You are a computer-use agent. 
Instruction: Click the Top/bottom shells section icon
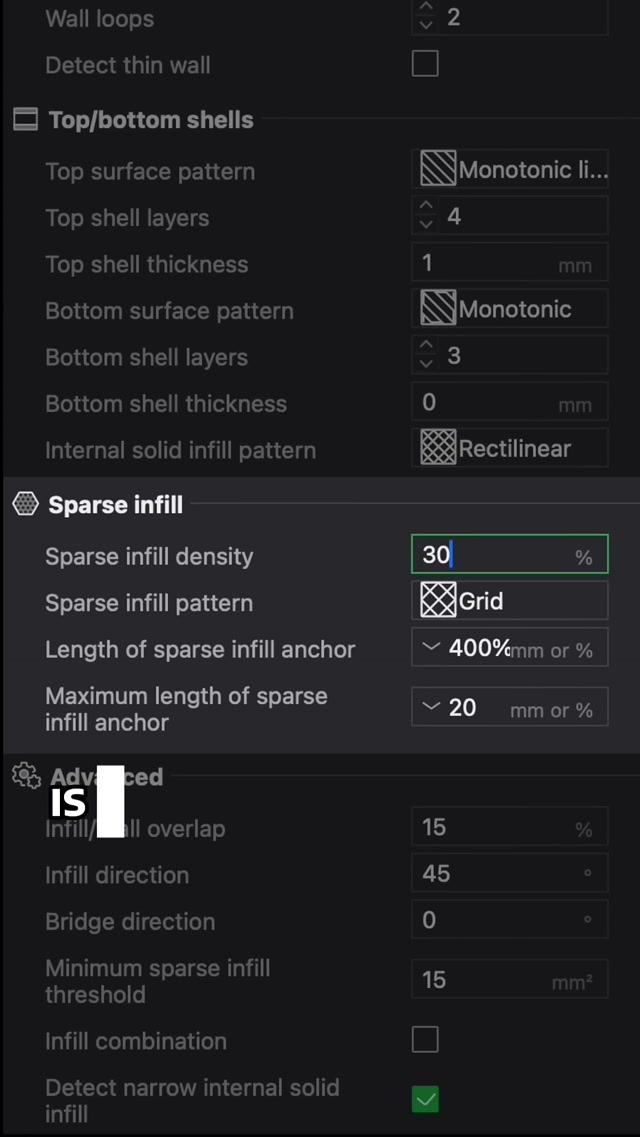pos(25,120)
